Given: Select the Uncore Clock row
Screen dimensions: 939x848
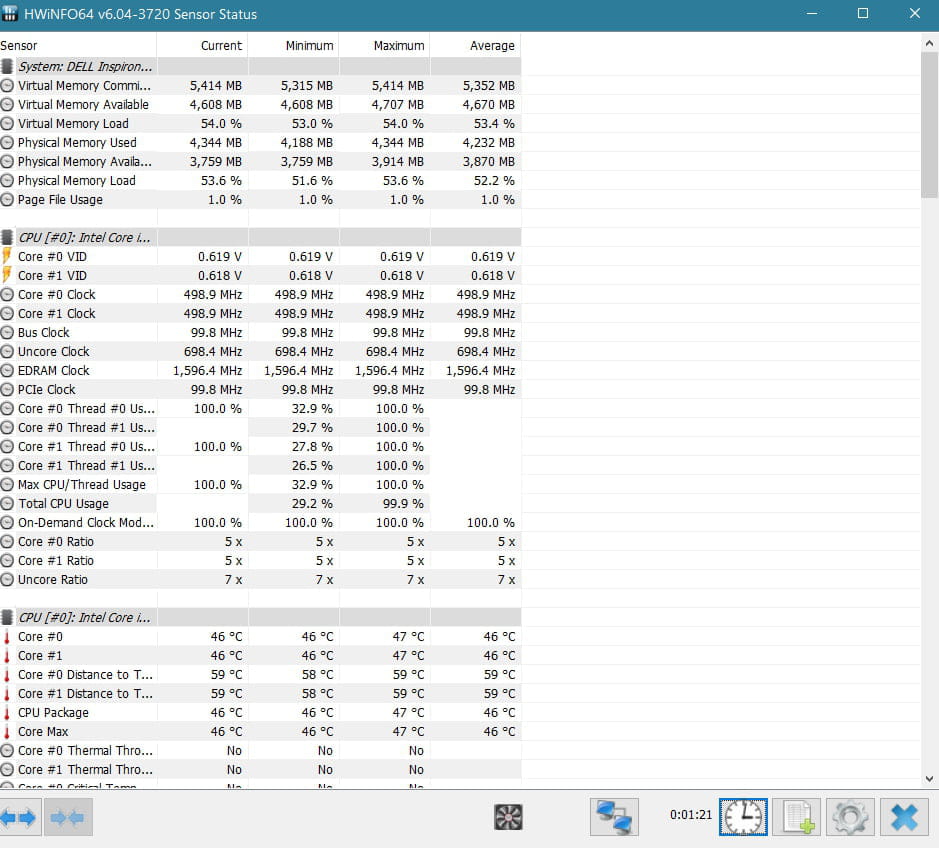Looking at the screenshot, I should click(261, 352).
